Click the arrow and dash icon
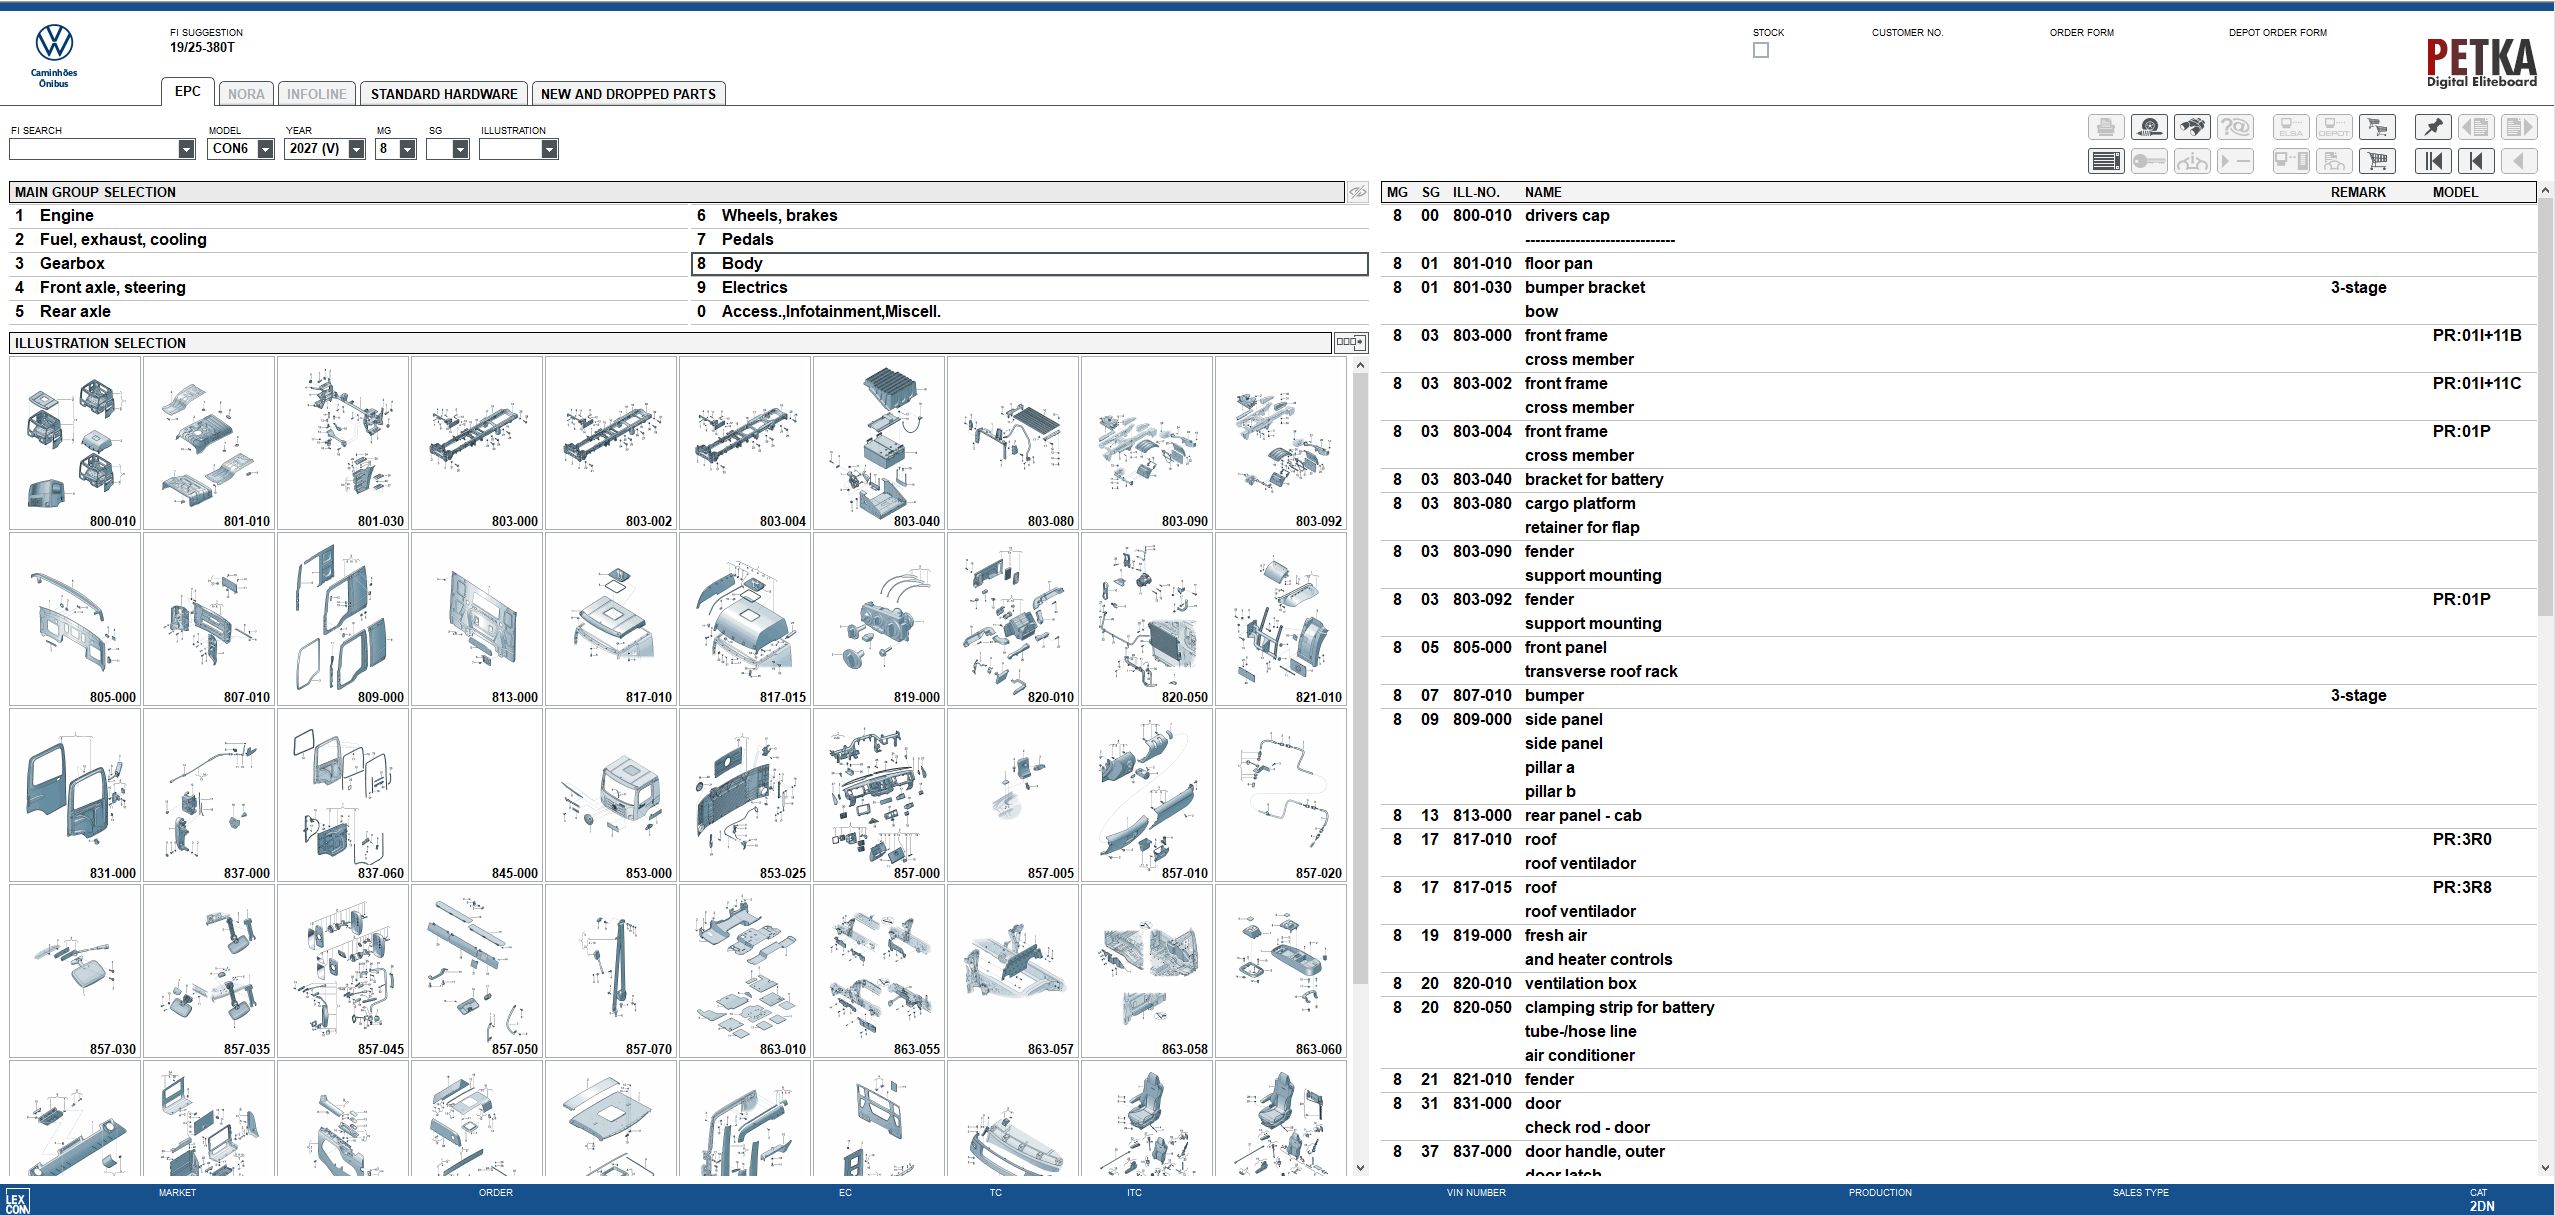Image resolution: width=2555 pixels, height=1215 pixels. coord(2235,161)
